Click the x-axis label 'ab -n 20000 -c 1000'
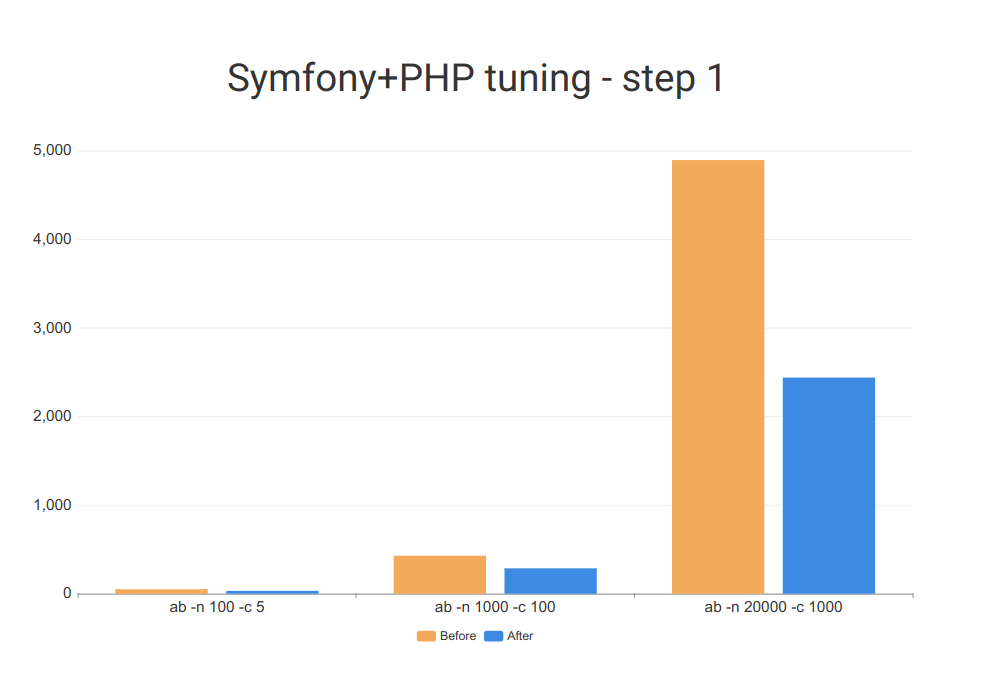 point(773,607)
